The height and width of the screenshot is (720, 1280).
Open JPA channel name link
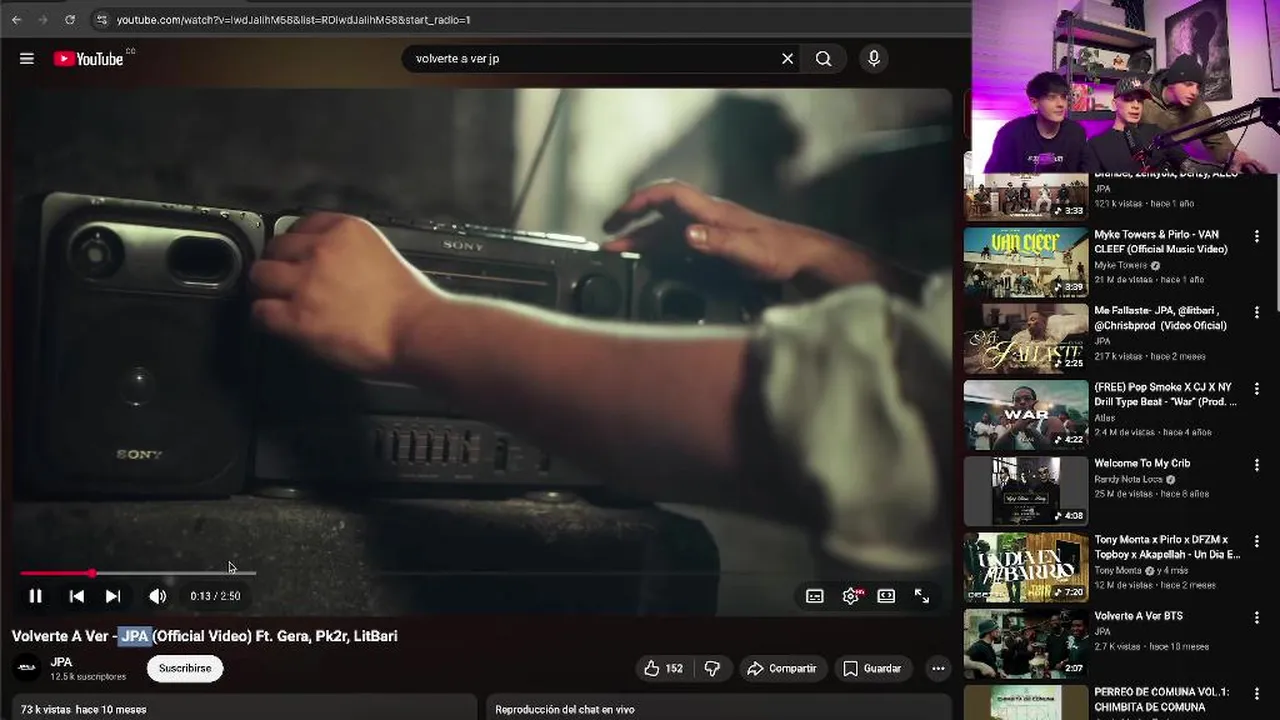(x=61, y=662)
